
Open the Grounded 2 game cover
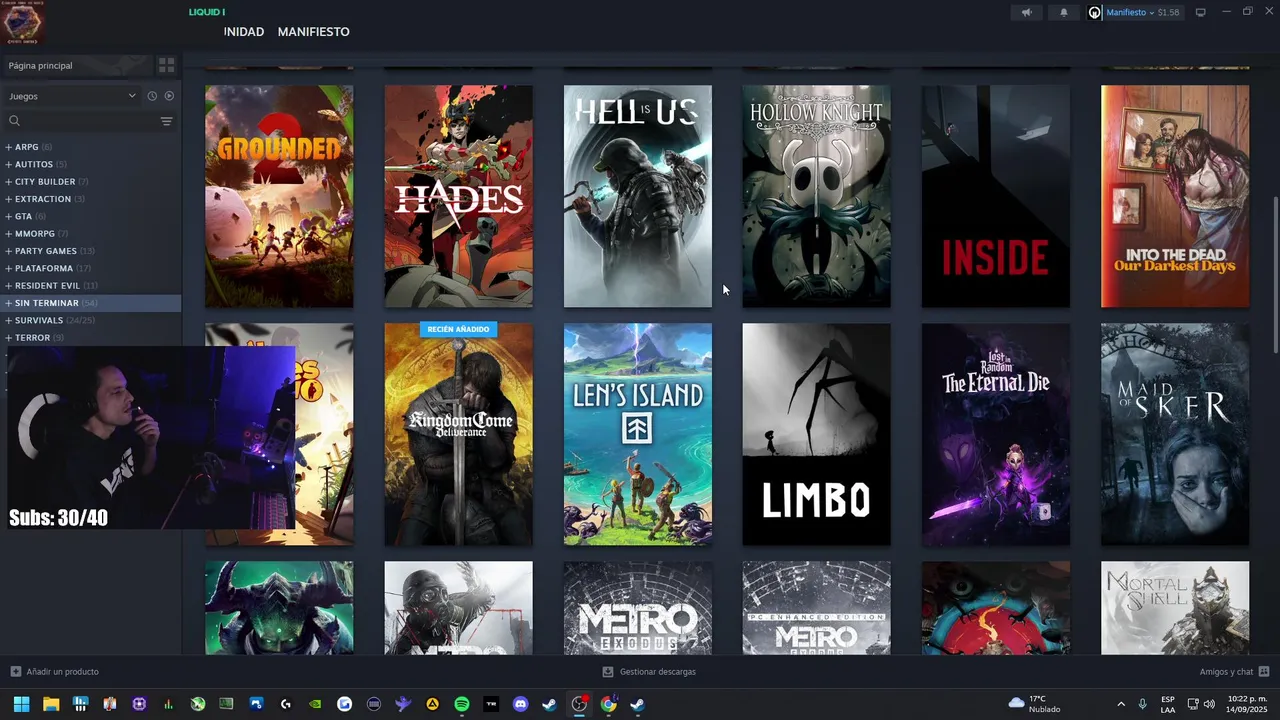pyautogui.click(x=279, y=196)
